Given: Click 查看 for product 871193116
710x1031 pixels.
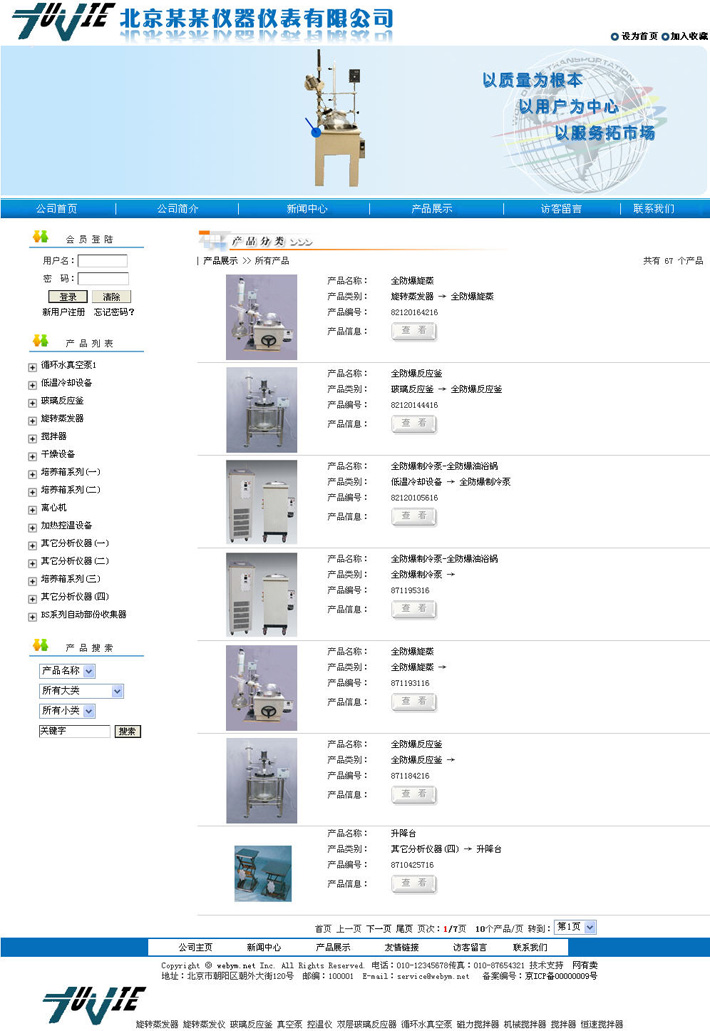Looking at the screenshot, I should click(414, 702).
